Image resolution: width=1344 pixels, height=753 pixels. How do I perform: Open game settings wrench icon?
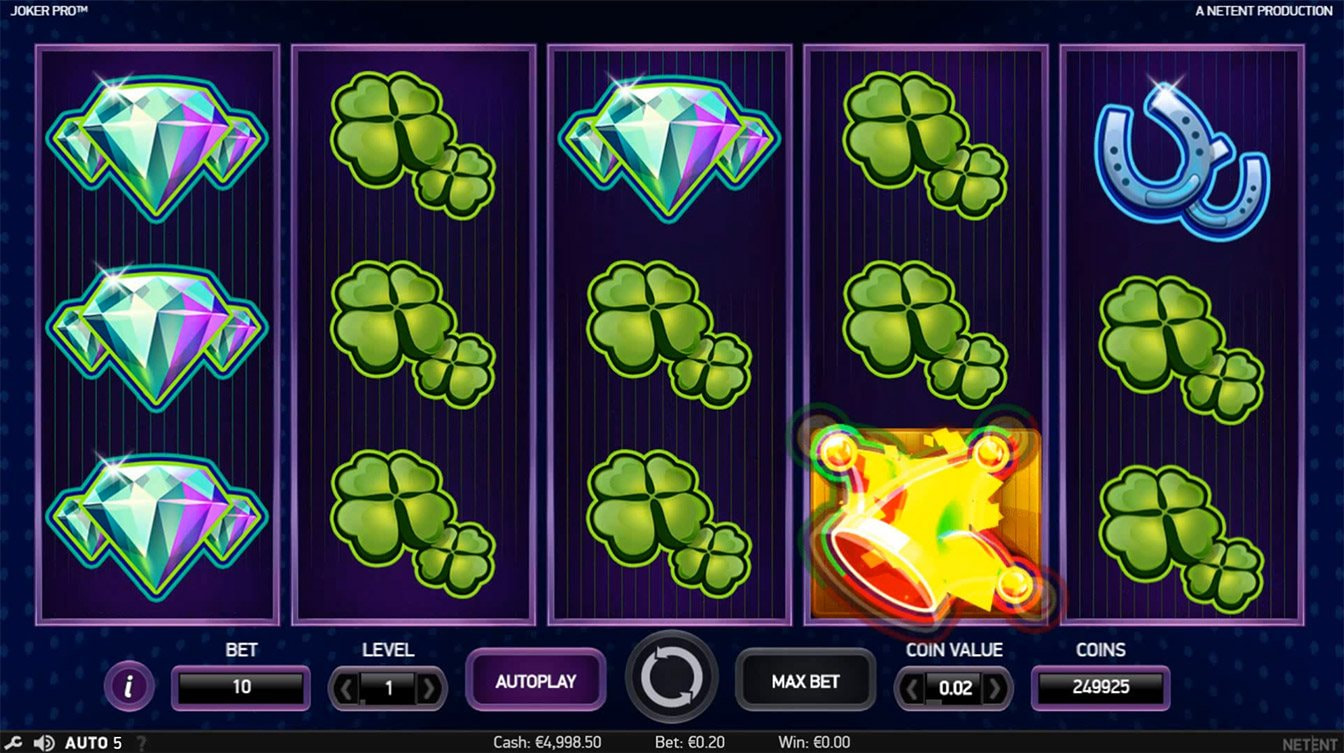[14, 743]
